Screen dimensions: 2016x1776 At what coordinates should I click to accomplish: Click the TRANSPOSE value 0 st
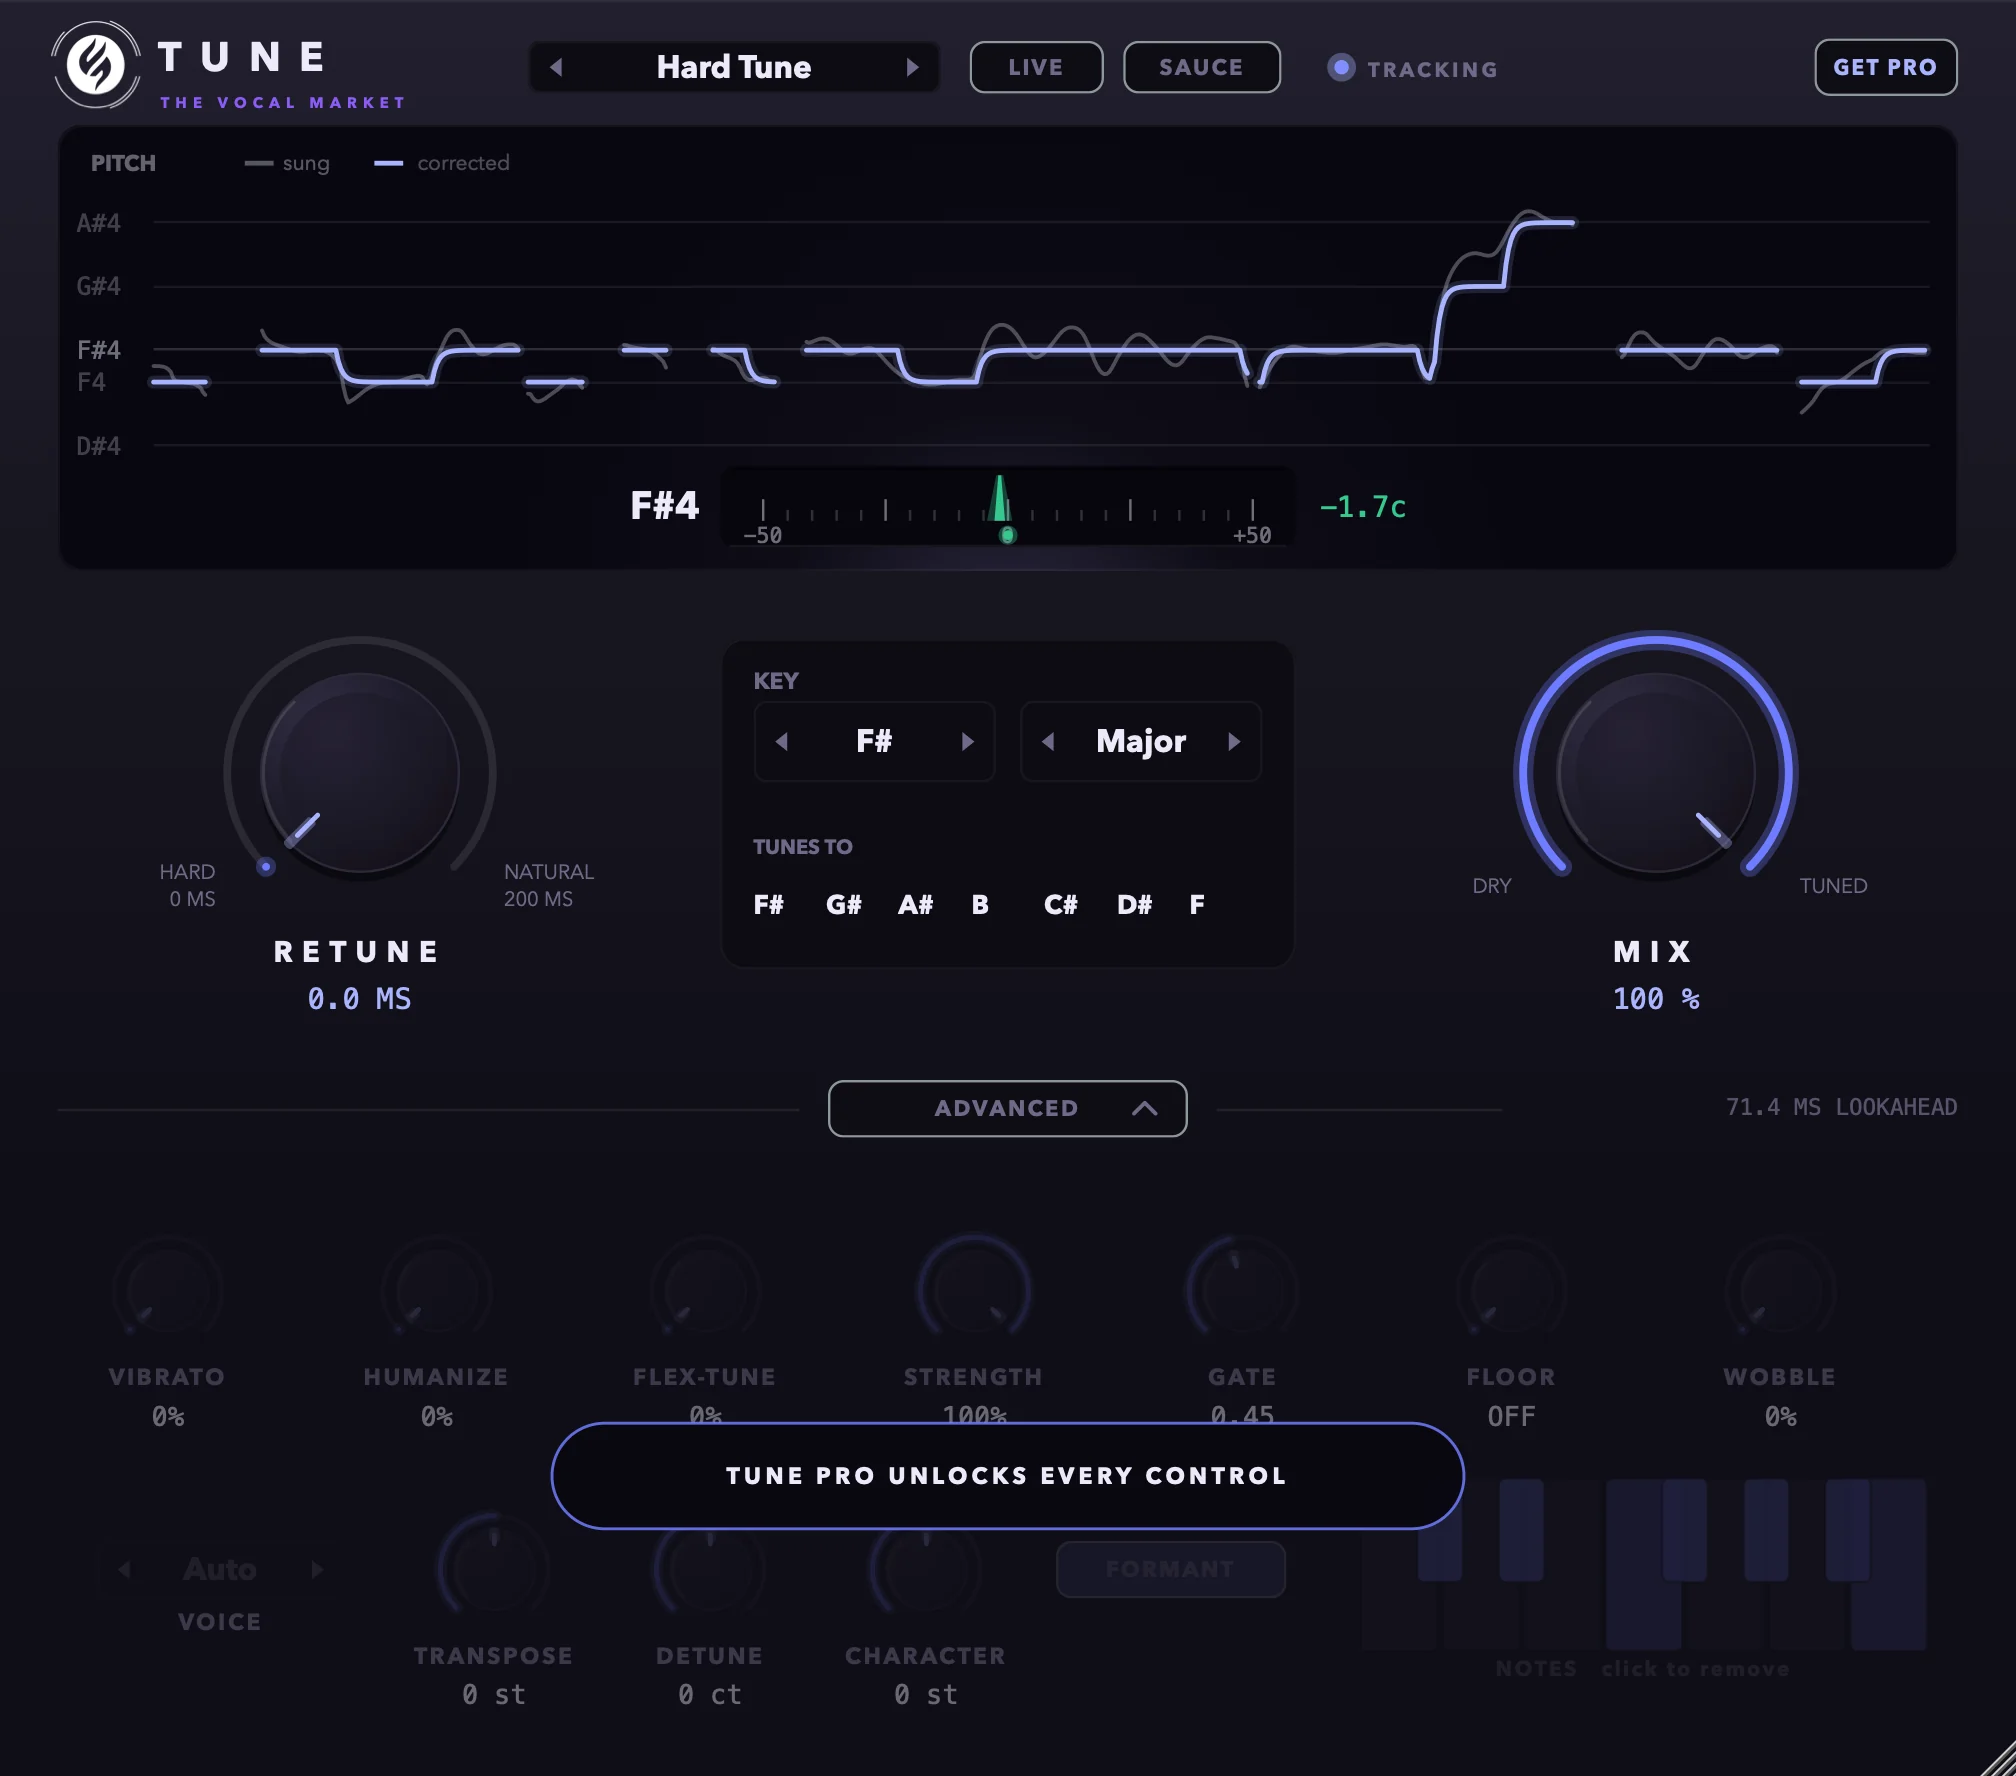(x=494, y=1694)
